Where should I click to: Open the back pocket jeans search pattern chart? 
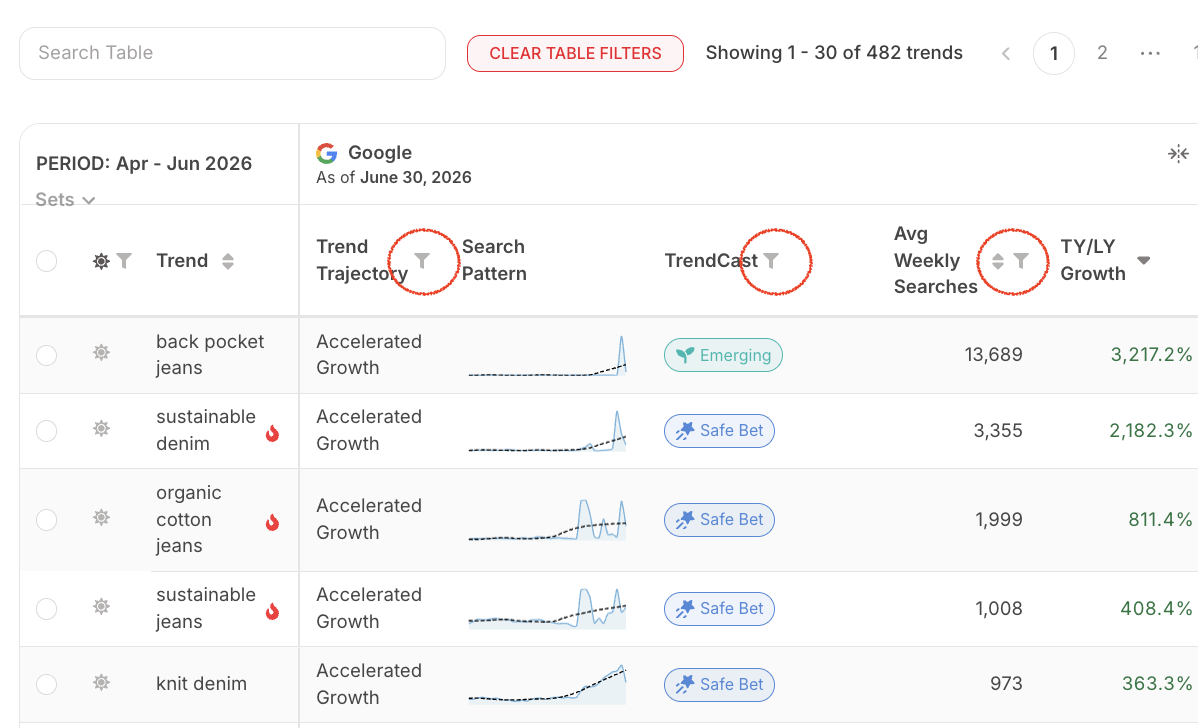[547, 356]
